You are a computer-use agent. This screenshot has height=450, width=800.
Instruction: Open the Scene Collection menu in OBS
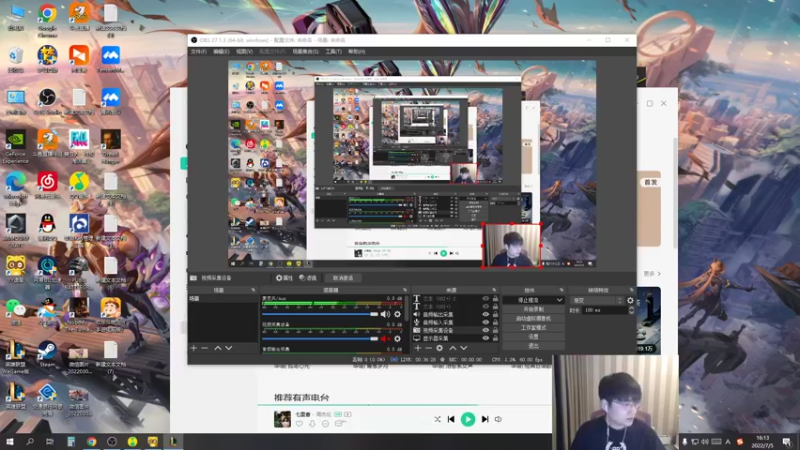point(306,52)
